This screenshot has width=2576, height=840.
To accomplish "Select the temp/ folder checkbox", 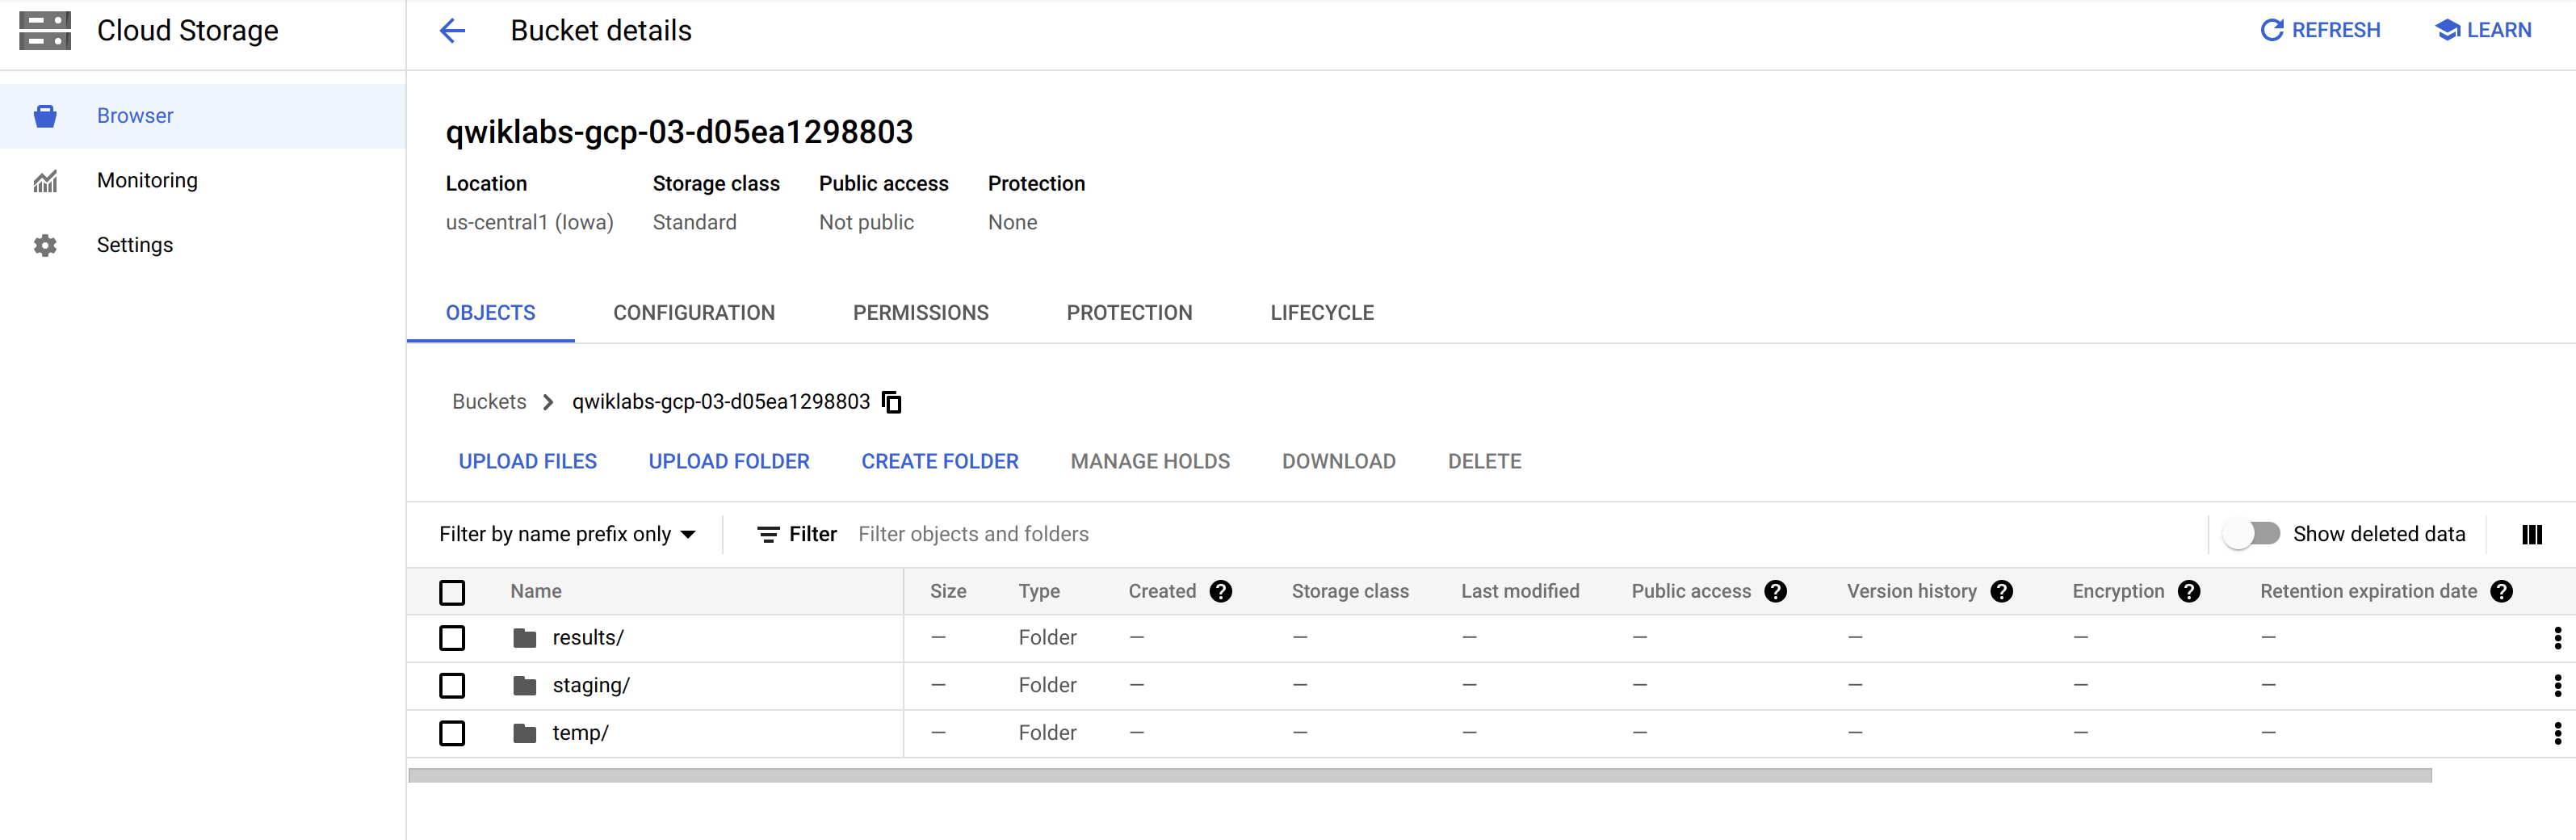I will 452,733.
